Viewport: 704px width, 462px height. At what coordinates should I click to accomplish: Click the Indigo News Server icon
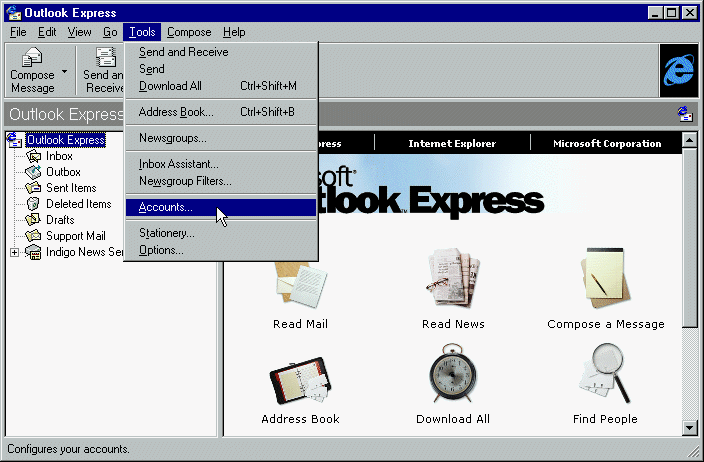(x=33, y=252)
